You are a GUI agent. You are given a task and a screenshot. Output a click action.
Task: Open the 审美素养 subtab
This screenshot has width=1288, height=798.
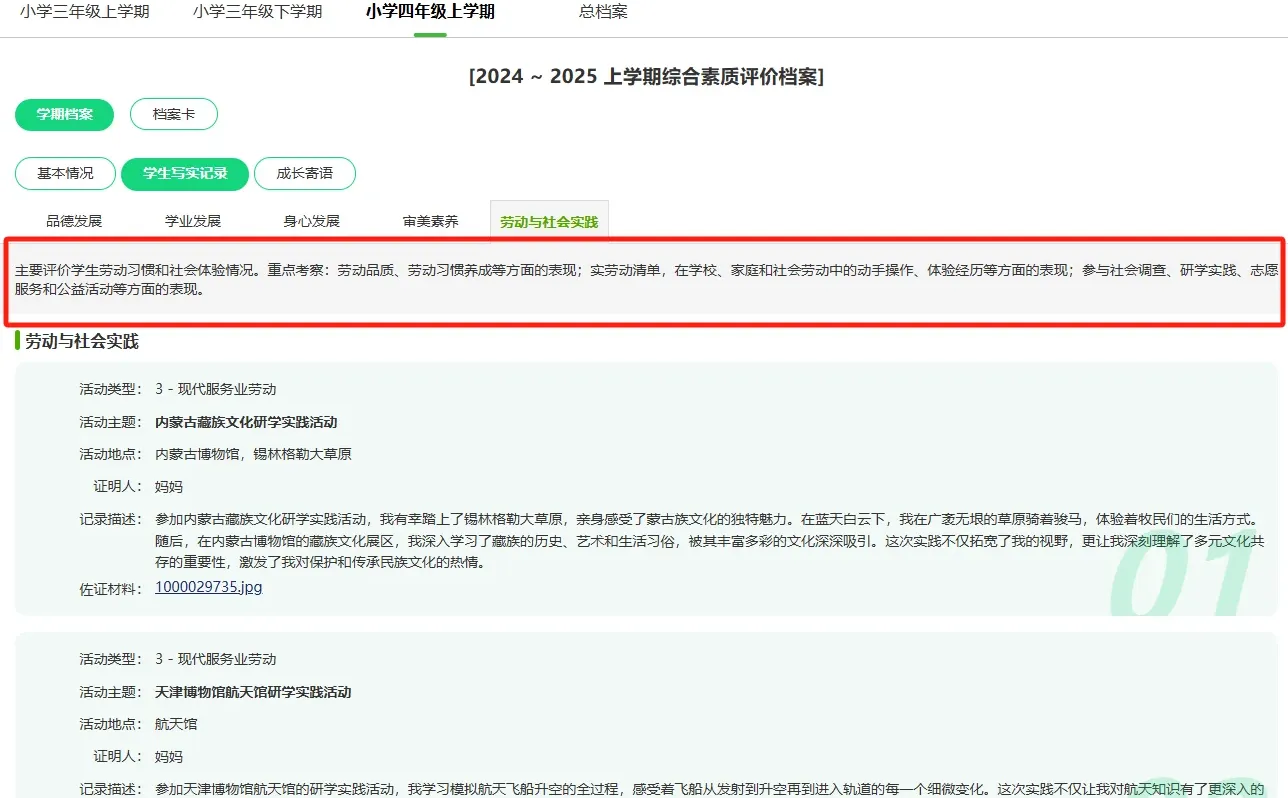(430, 220)
